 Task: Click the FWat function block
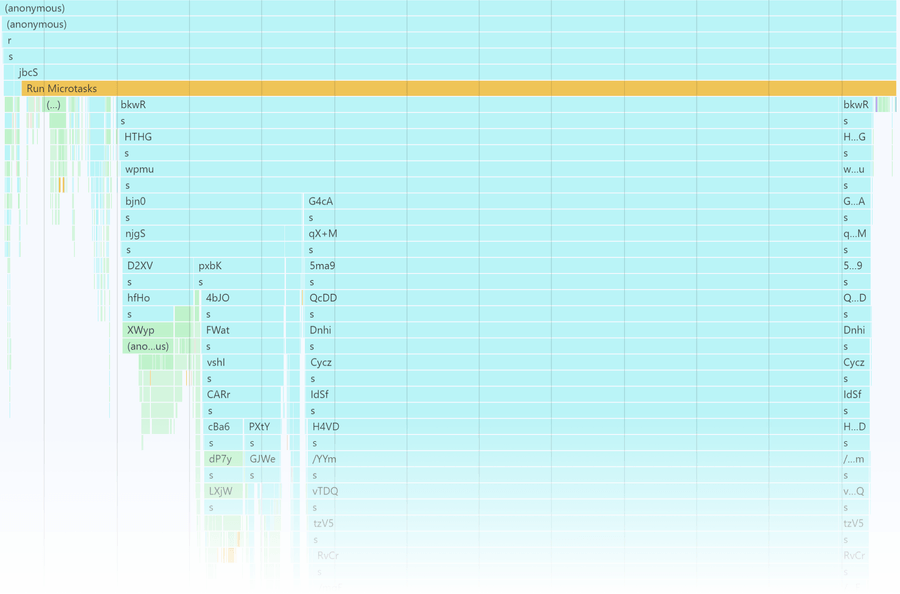click(243, 330)
